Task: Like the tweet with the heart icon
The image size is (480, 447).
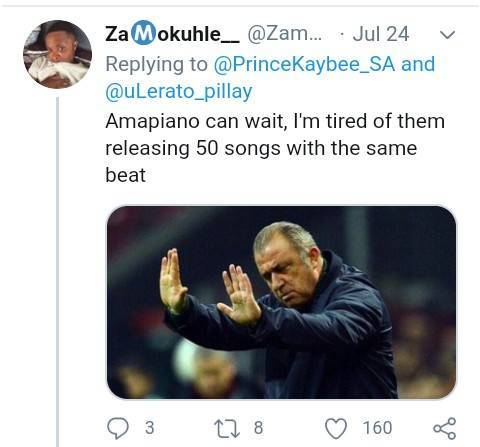Action: tap(336, 428)
